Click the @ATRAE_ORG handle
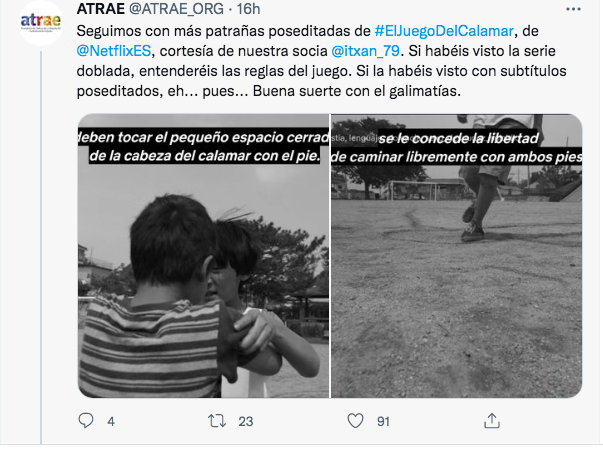603x449 pixels. pyautogui.click(x=176, y=9)
